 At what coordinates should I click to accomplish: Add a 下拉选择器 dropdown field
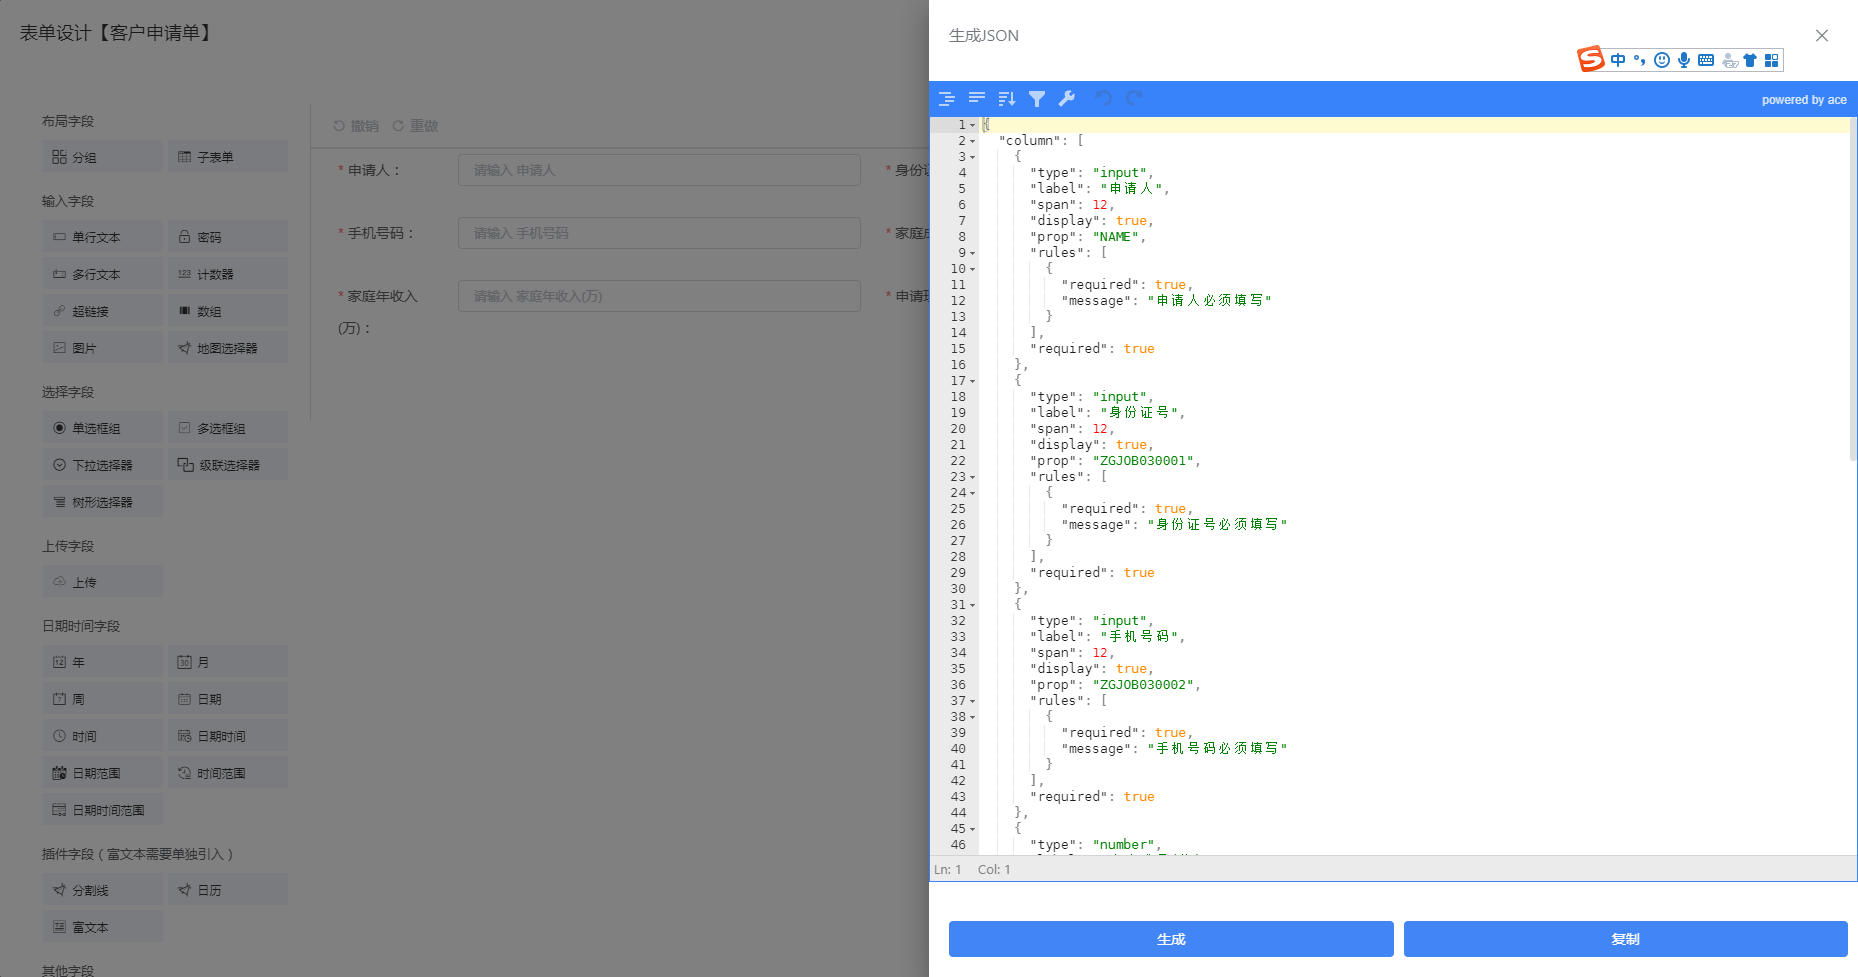coord(102,465)
